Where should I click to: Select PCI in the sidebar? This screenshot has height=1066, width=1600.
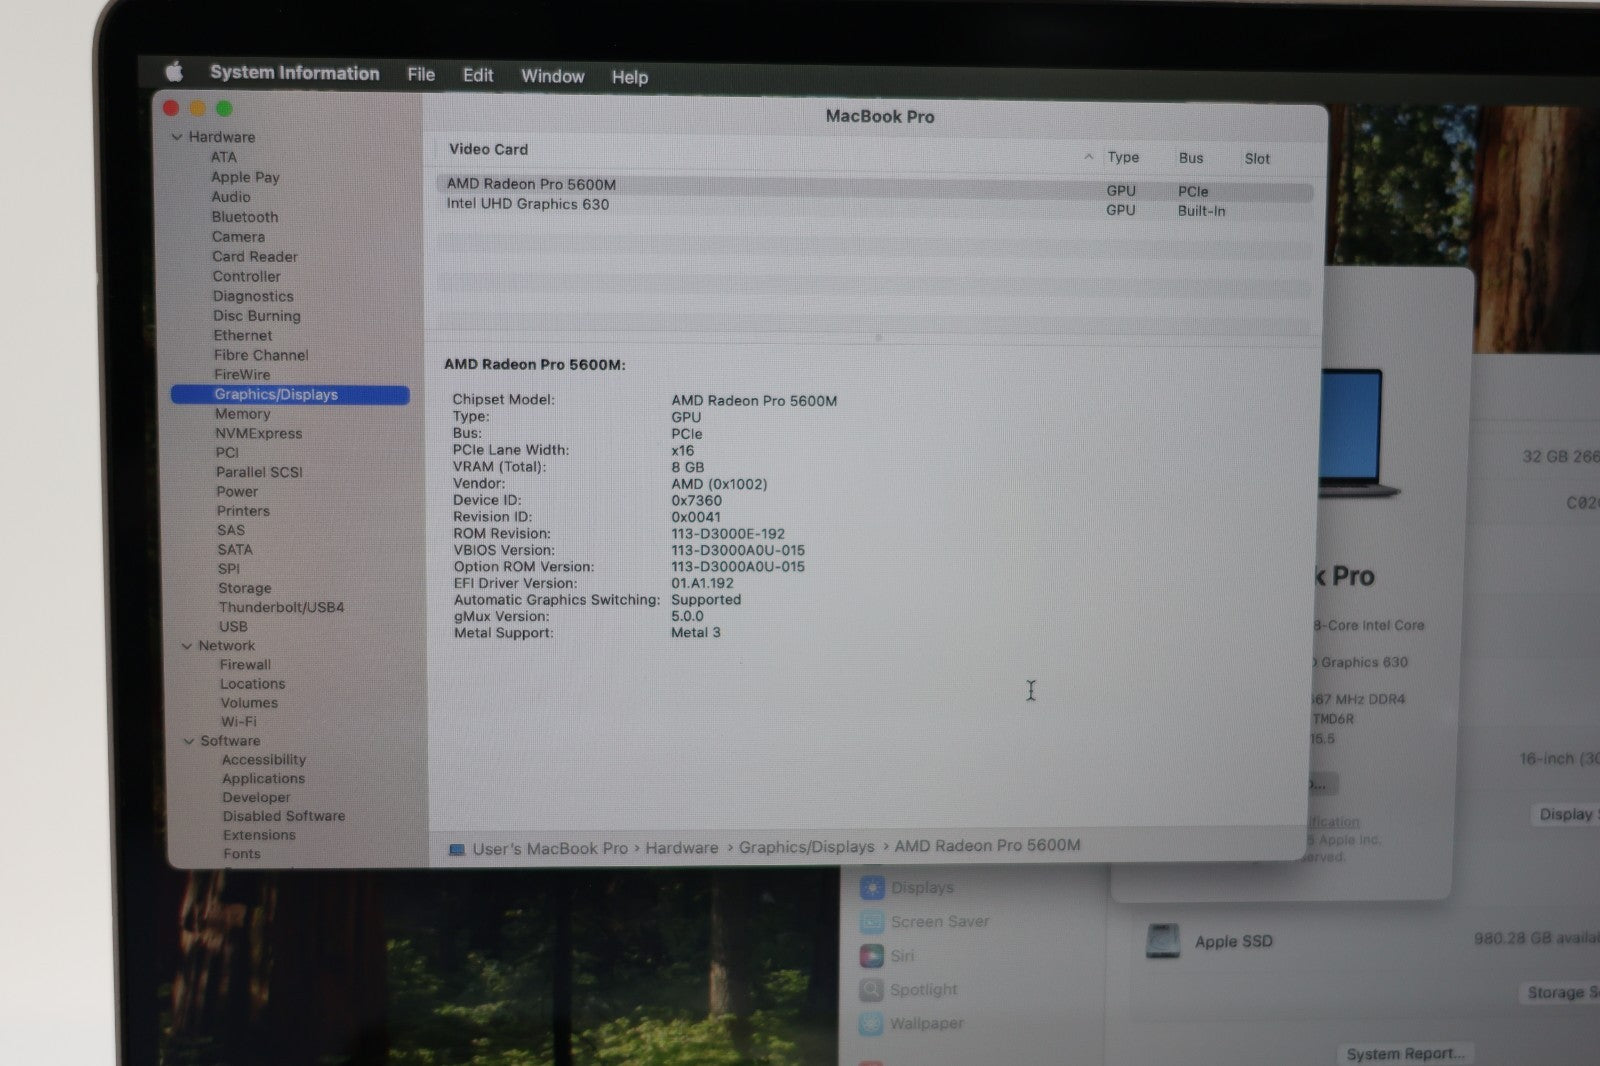pyautogui.click(x=227, y=453)
